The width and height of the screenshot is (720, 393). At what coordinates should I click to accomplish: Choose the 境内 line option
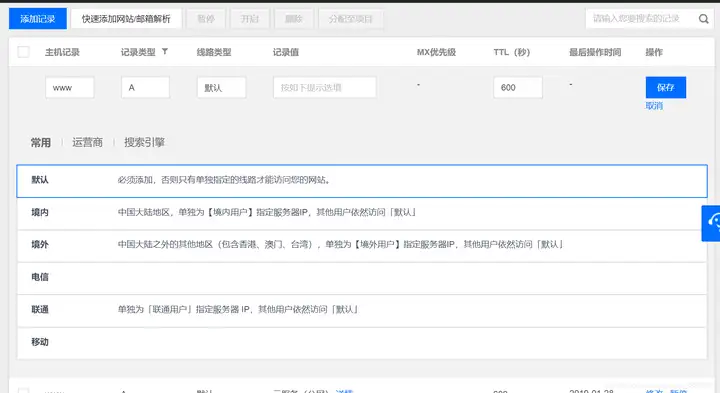[362, 213]
